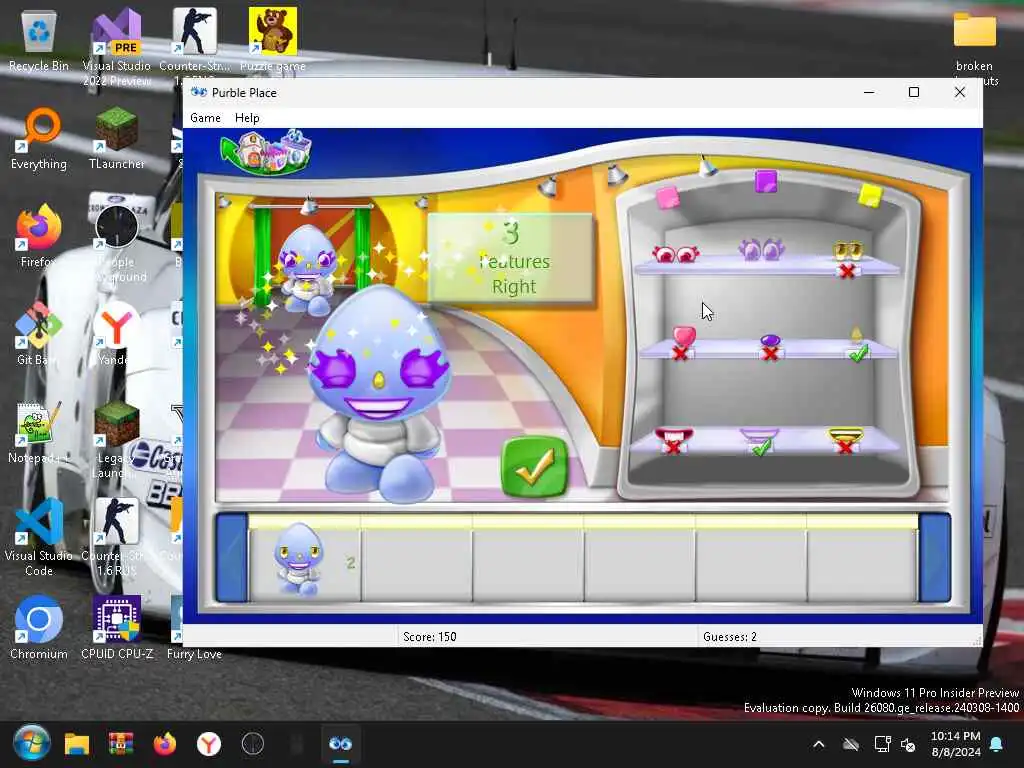
Task: Open the CPUID CPU-Z desktop shortcut
Action: tap(117, 628)
